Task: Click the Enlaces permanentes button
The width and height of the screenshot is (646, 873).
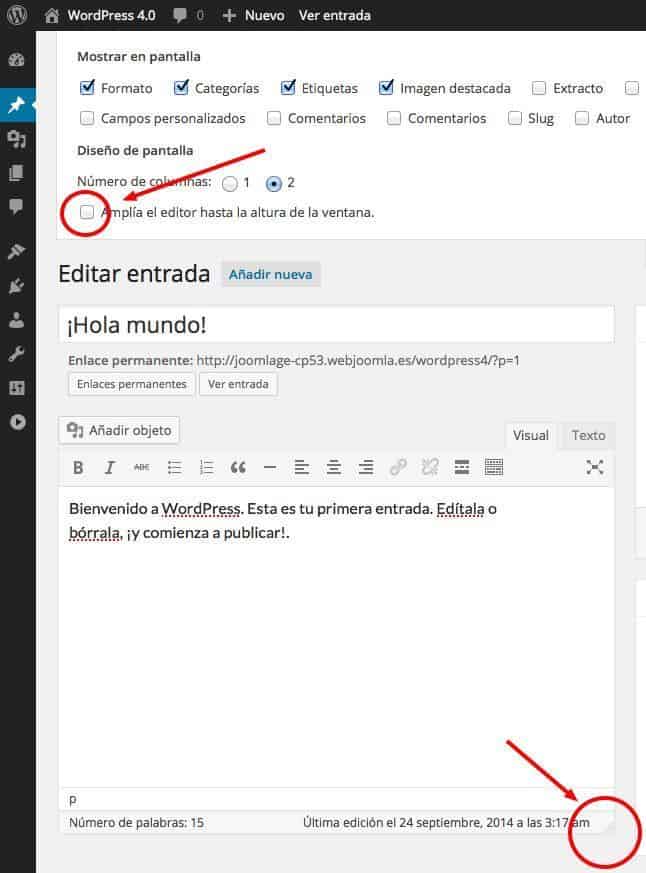Action: [131, 384]
